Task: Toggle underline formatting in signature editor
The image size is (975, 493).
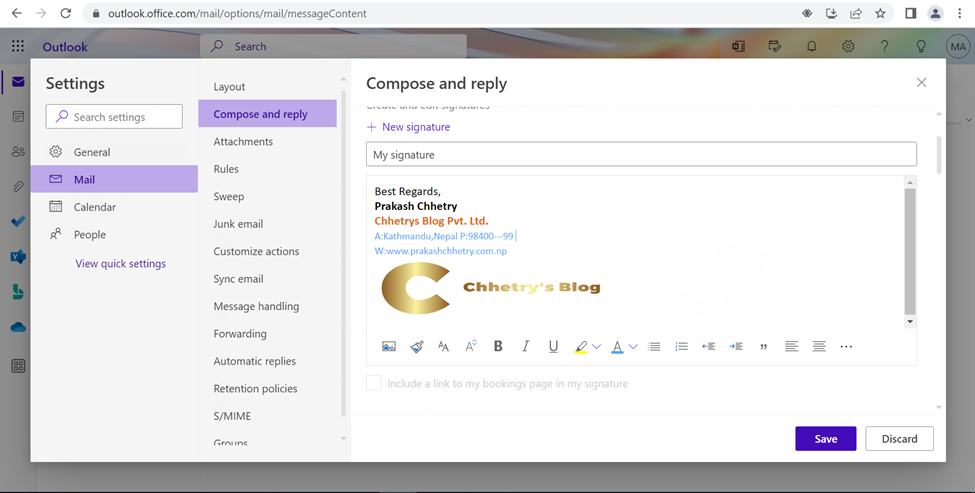Action: (553, 346)
